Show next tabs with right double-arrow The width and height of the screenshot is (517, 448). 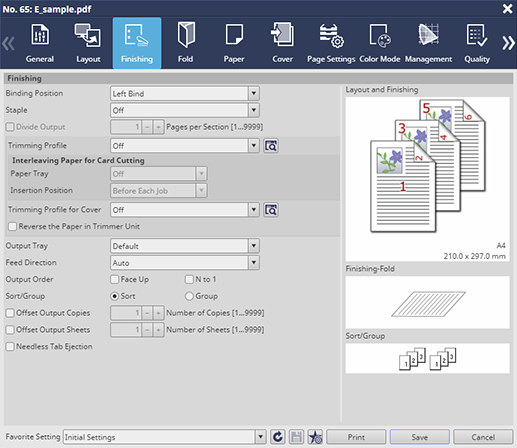tap(508, 43)
